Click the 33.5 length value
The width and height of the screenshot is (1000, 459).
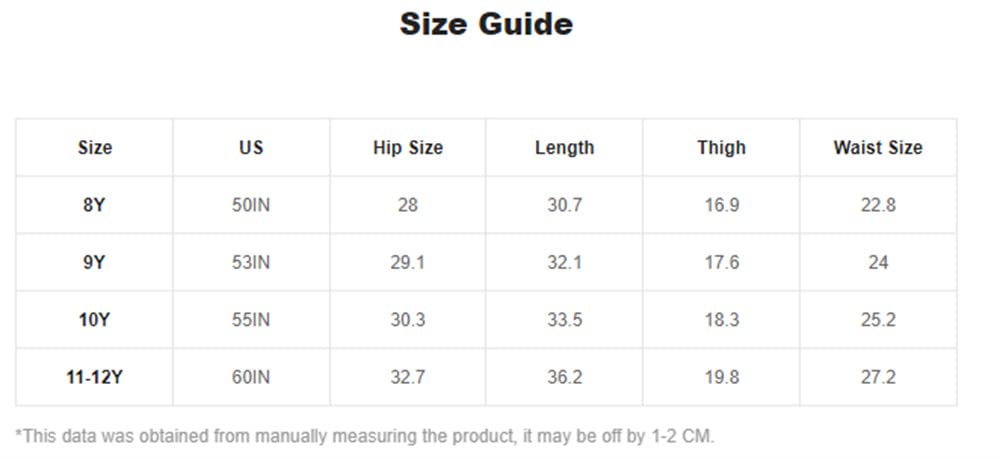(x=564, y=320)
